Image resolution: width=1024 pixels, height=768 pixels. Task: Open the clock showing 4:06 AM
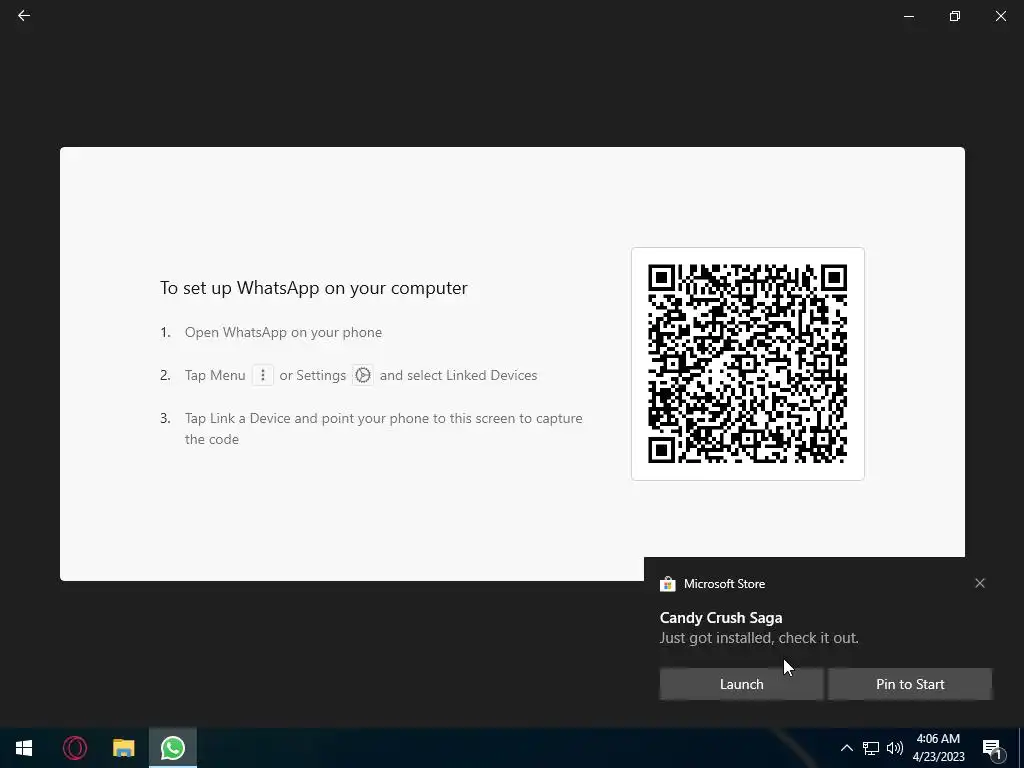coord(938,748)
